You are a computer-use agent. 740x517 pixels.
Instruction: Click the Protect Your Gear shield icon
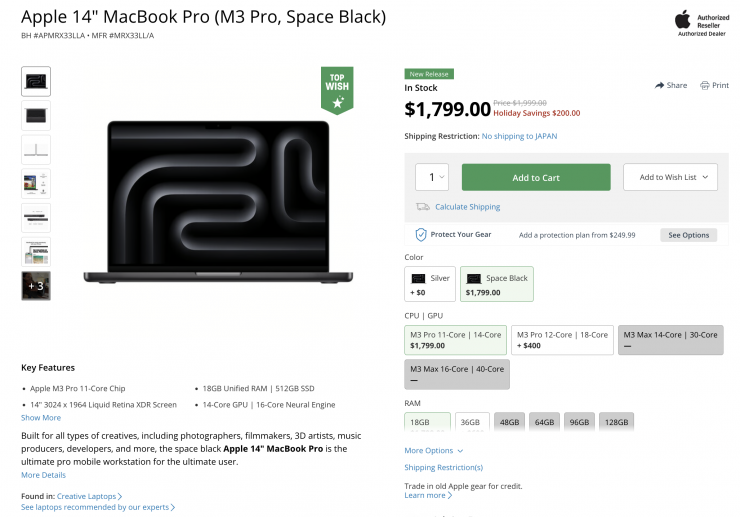tap(421, 235)
